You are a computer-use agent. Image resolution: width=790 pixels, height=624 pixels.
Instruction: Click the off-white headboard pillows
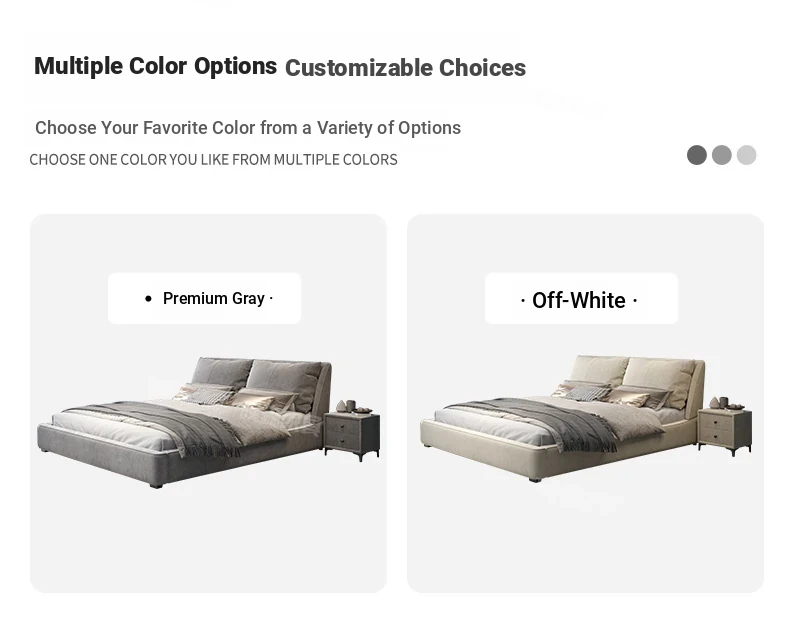(x=632, y=377)
